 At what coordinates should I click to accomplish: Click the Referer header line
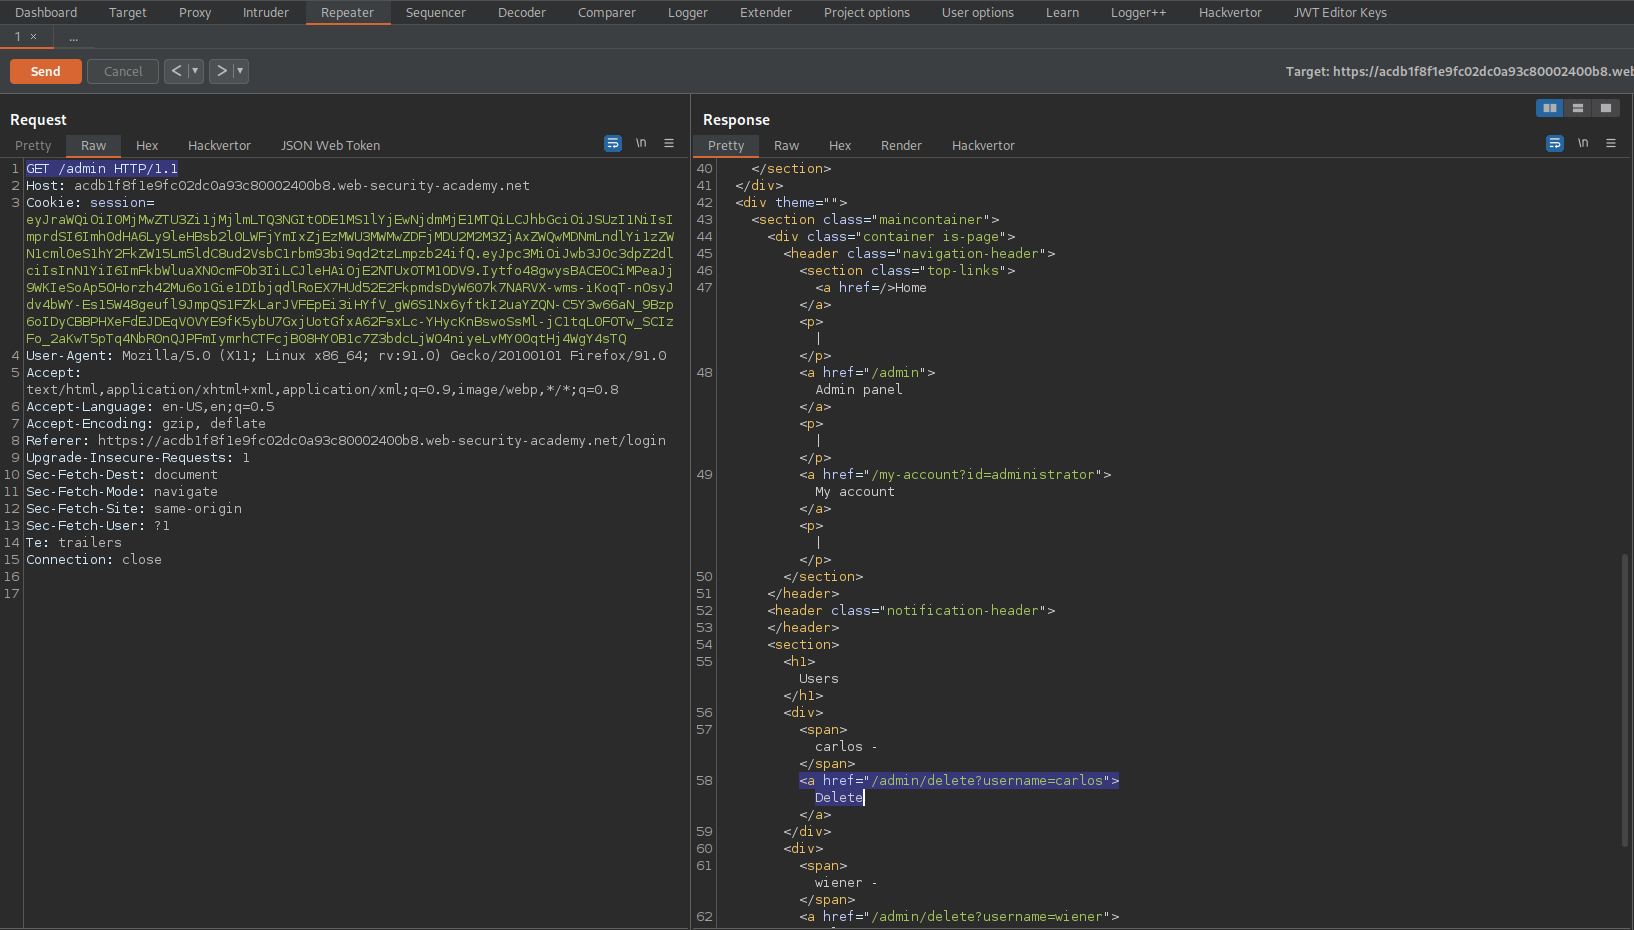(x=346, y=441)
